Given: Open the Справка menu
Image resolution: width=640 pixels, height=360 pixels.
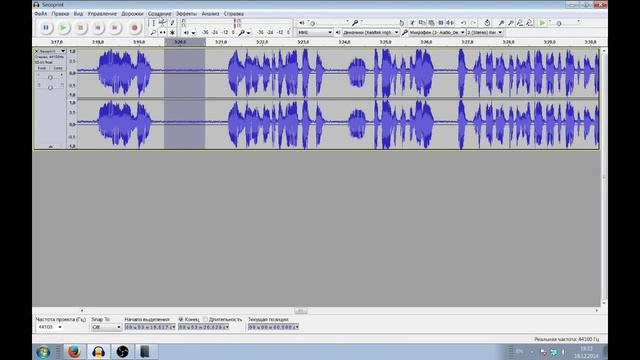Looking at the screenshot, I should 234,13.
